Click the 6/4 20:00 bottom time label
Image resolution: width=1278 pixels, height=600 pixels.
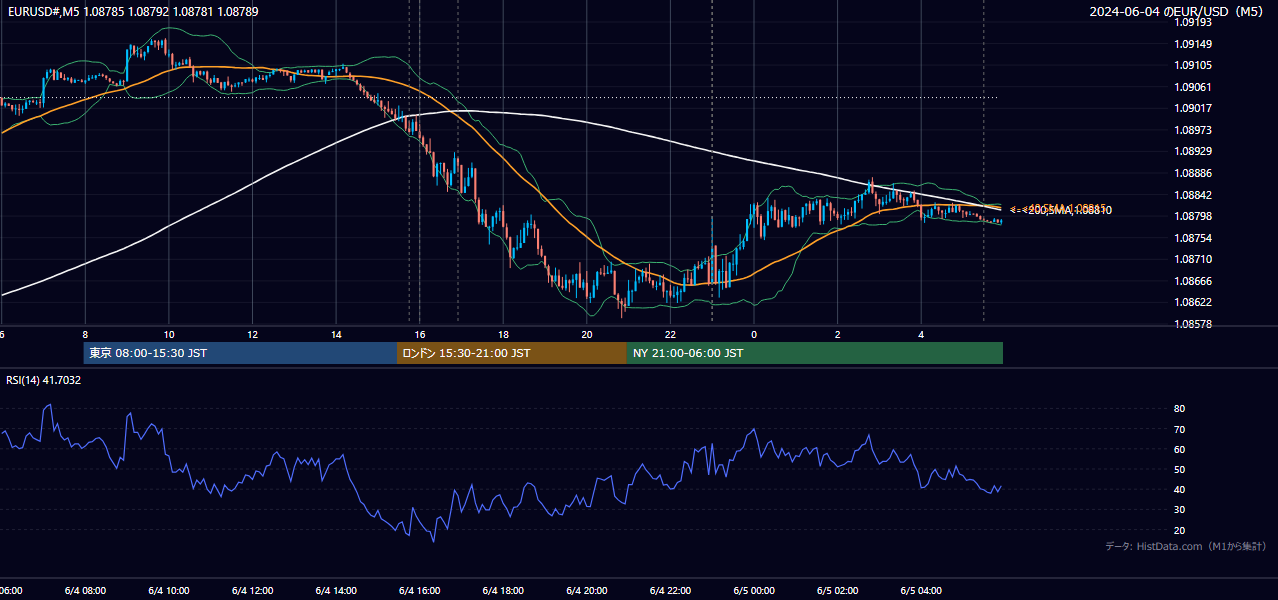[587, 590]
